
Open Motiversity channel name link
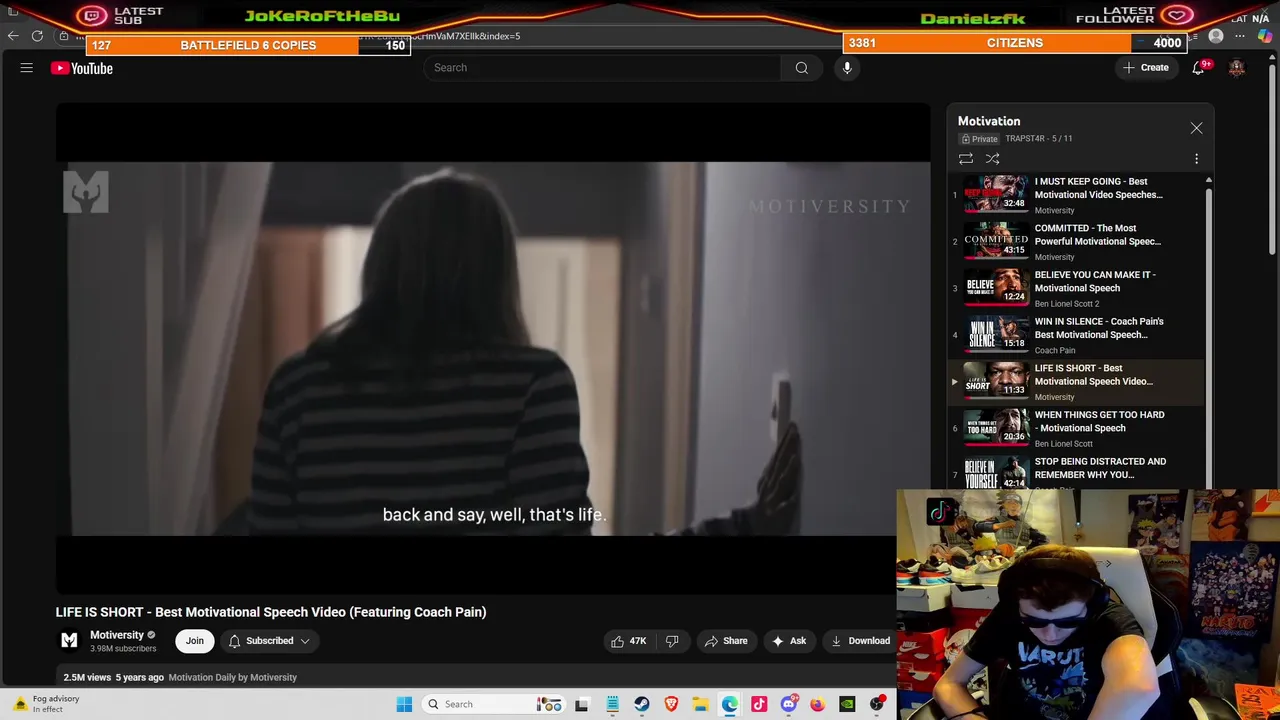tap(117, 635)
